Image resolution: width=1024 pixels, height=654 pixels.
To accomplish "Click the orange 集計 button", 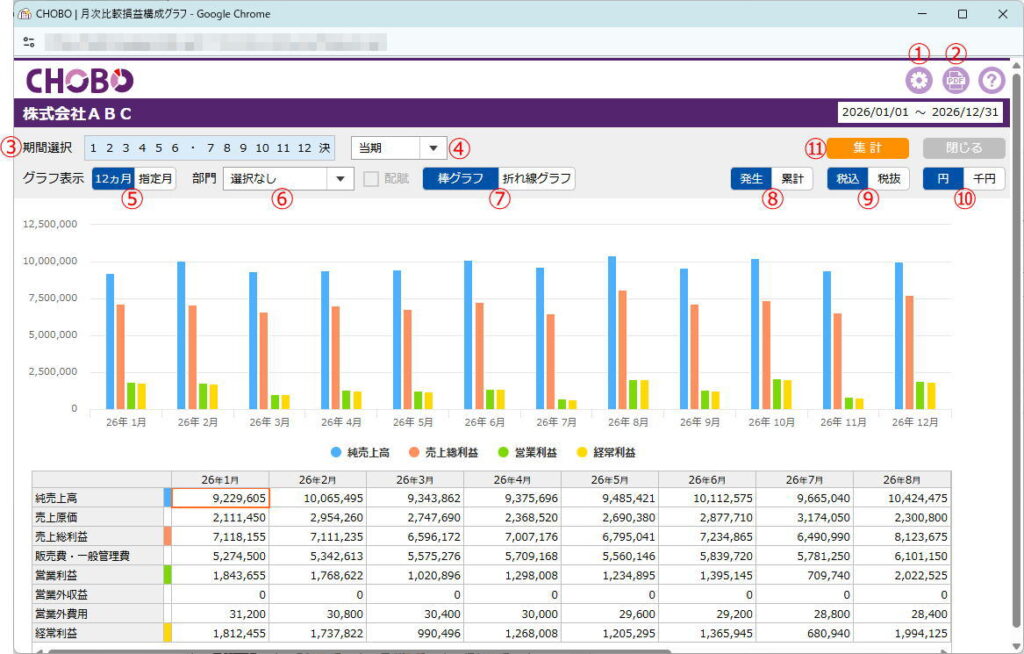I will pyautogui.click(x=867, y=148).
